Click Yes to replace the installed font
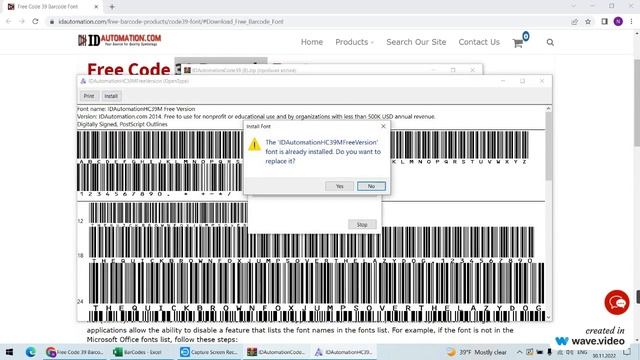This screenshot has height=360, width=640. click(339, 186)
